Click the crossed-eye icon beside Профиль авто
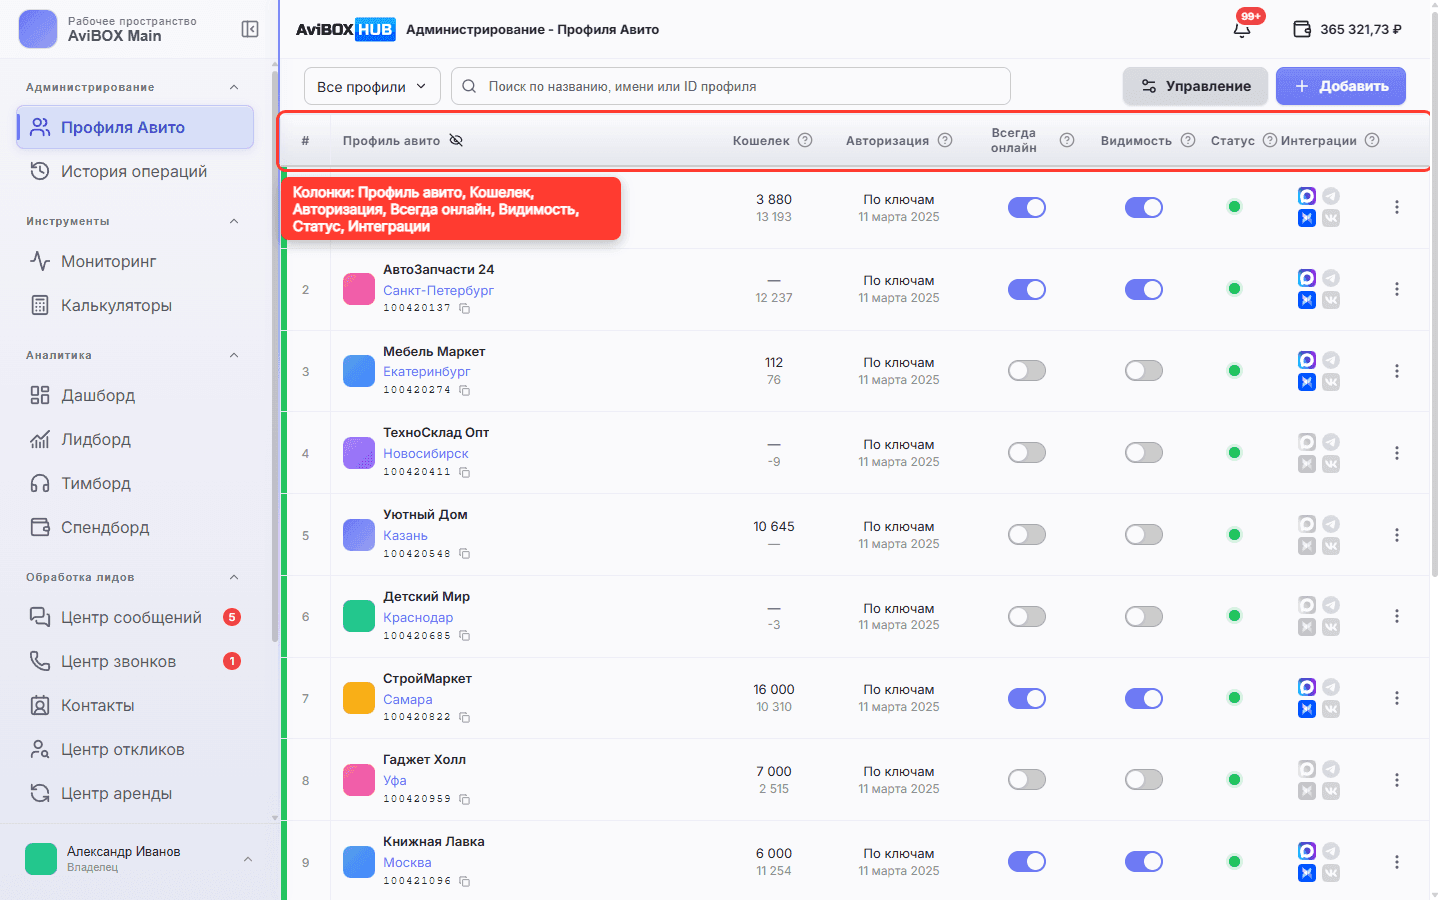 click(456, 140)
